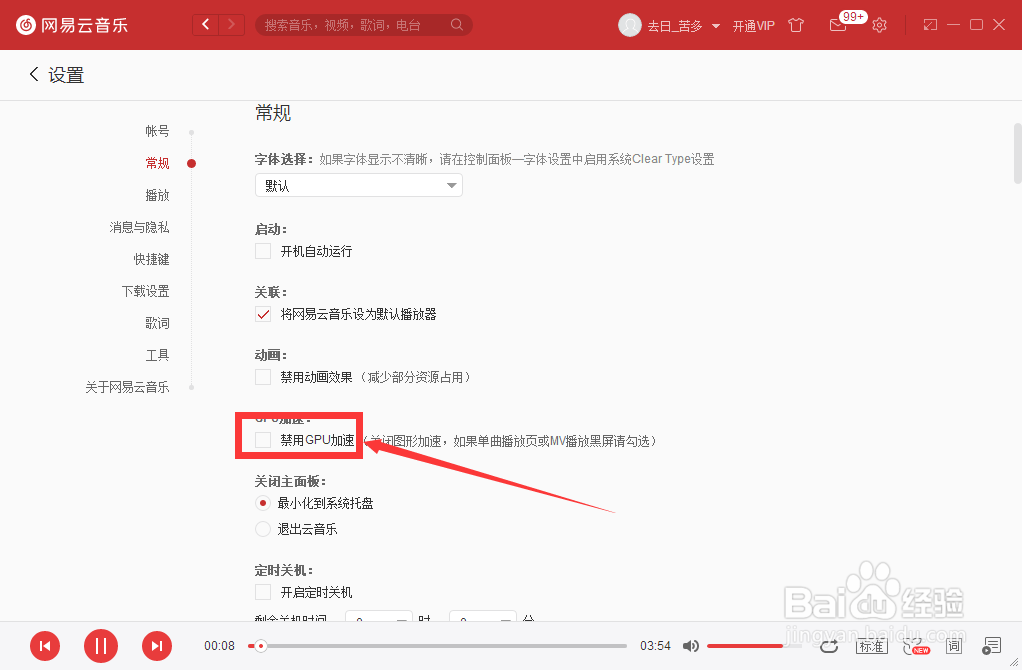
Task: Go to 快捷键 settings section
Action: pyautogui.click(x=151, y=259)
